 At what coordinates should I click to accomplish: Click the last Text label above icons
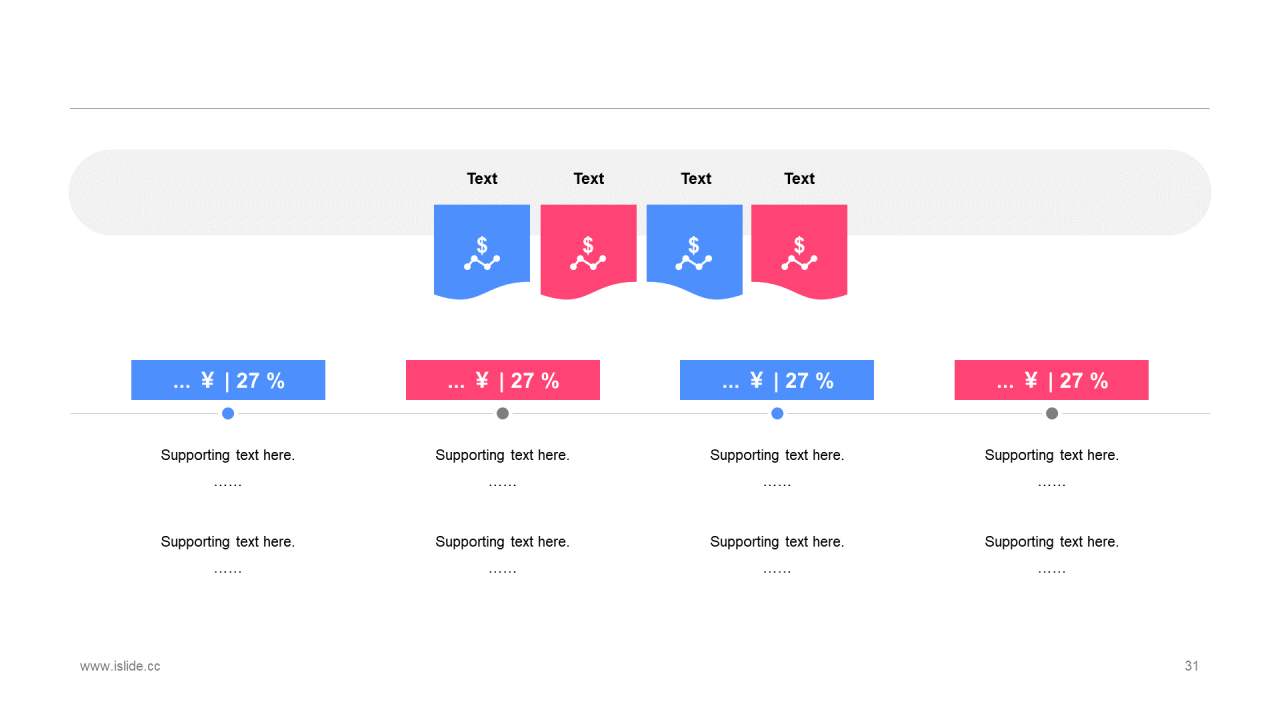799,178
